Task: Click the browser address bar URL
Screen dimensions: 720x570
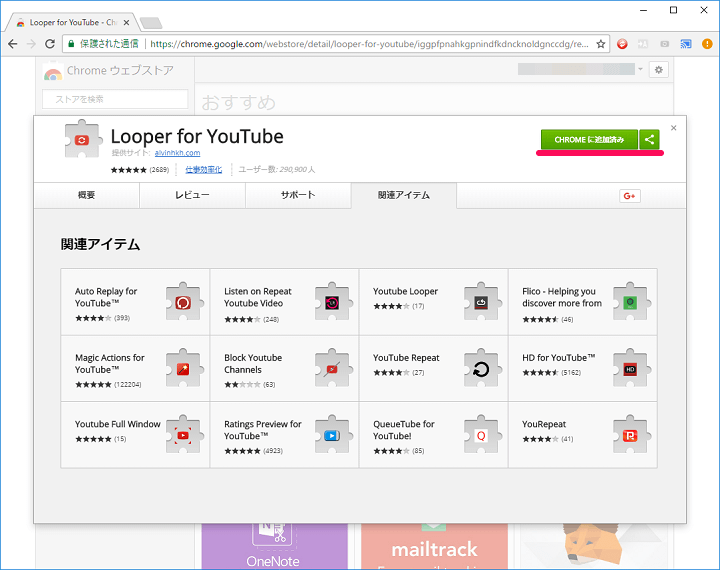Action: [x=369, y=44]
